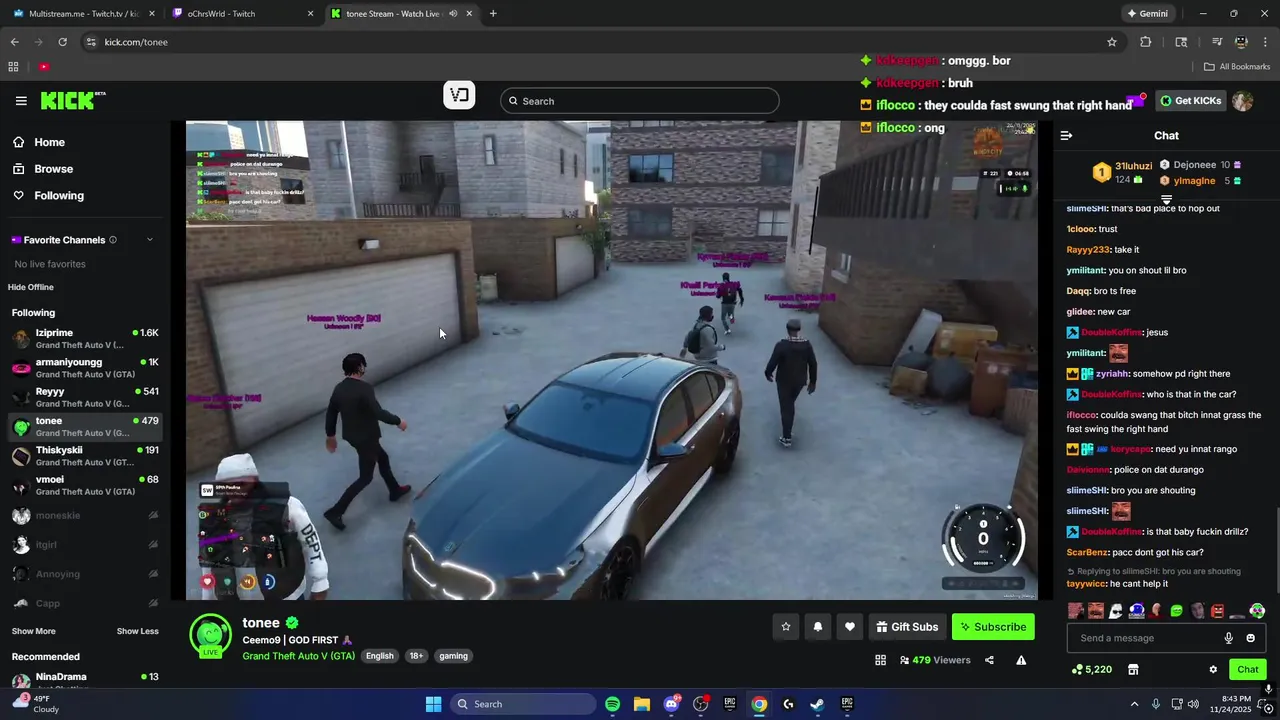Click the info icon next to Favorite Channels
1280x720 pixels.
(113, 240)
